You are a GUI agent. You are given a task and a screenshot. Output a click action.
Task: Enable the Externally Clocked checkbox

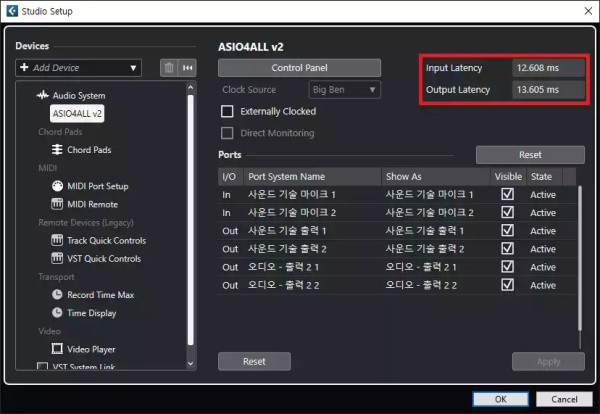pyautogui.click(x=227, y=111)
